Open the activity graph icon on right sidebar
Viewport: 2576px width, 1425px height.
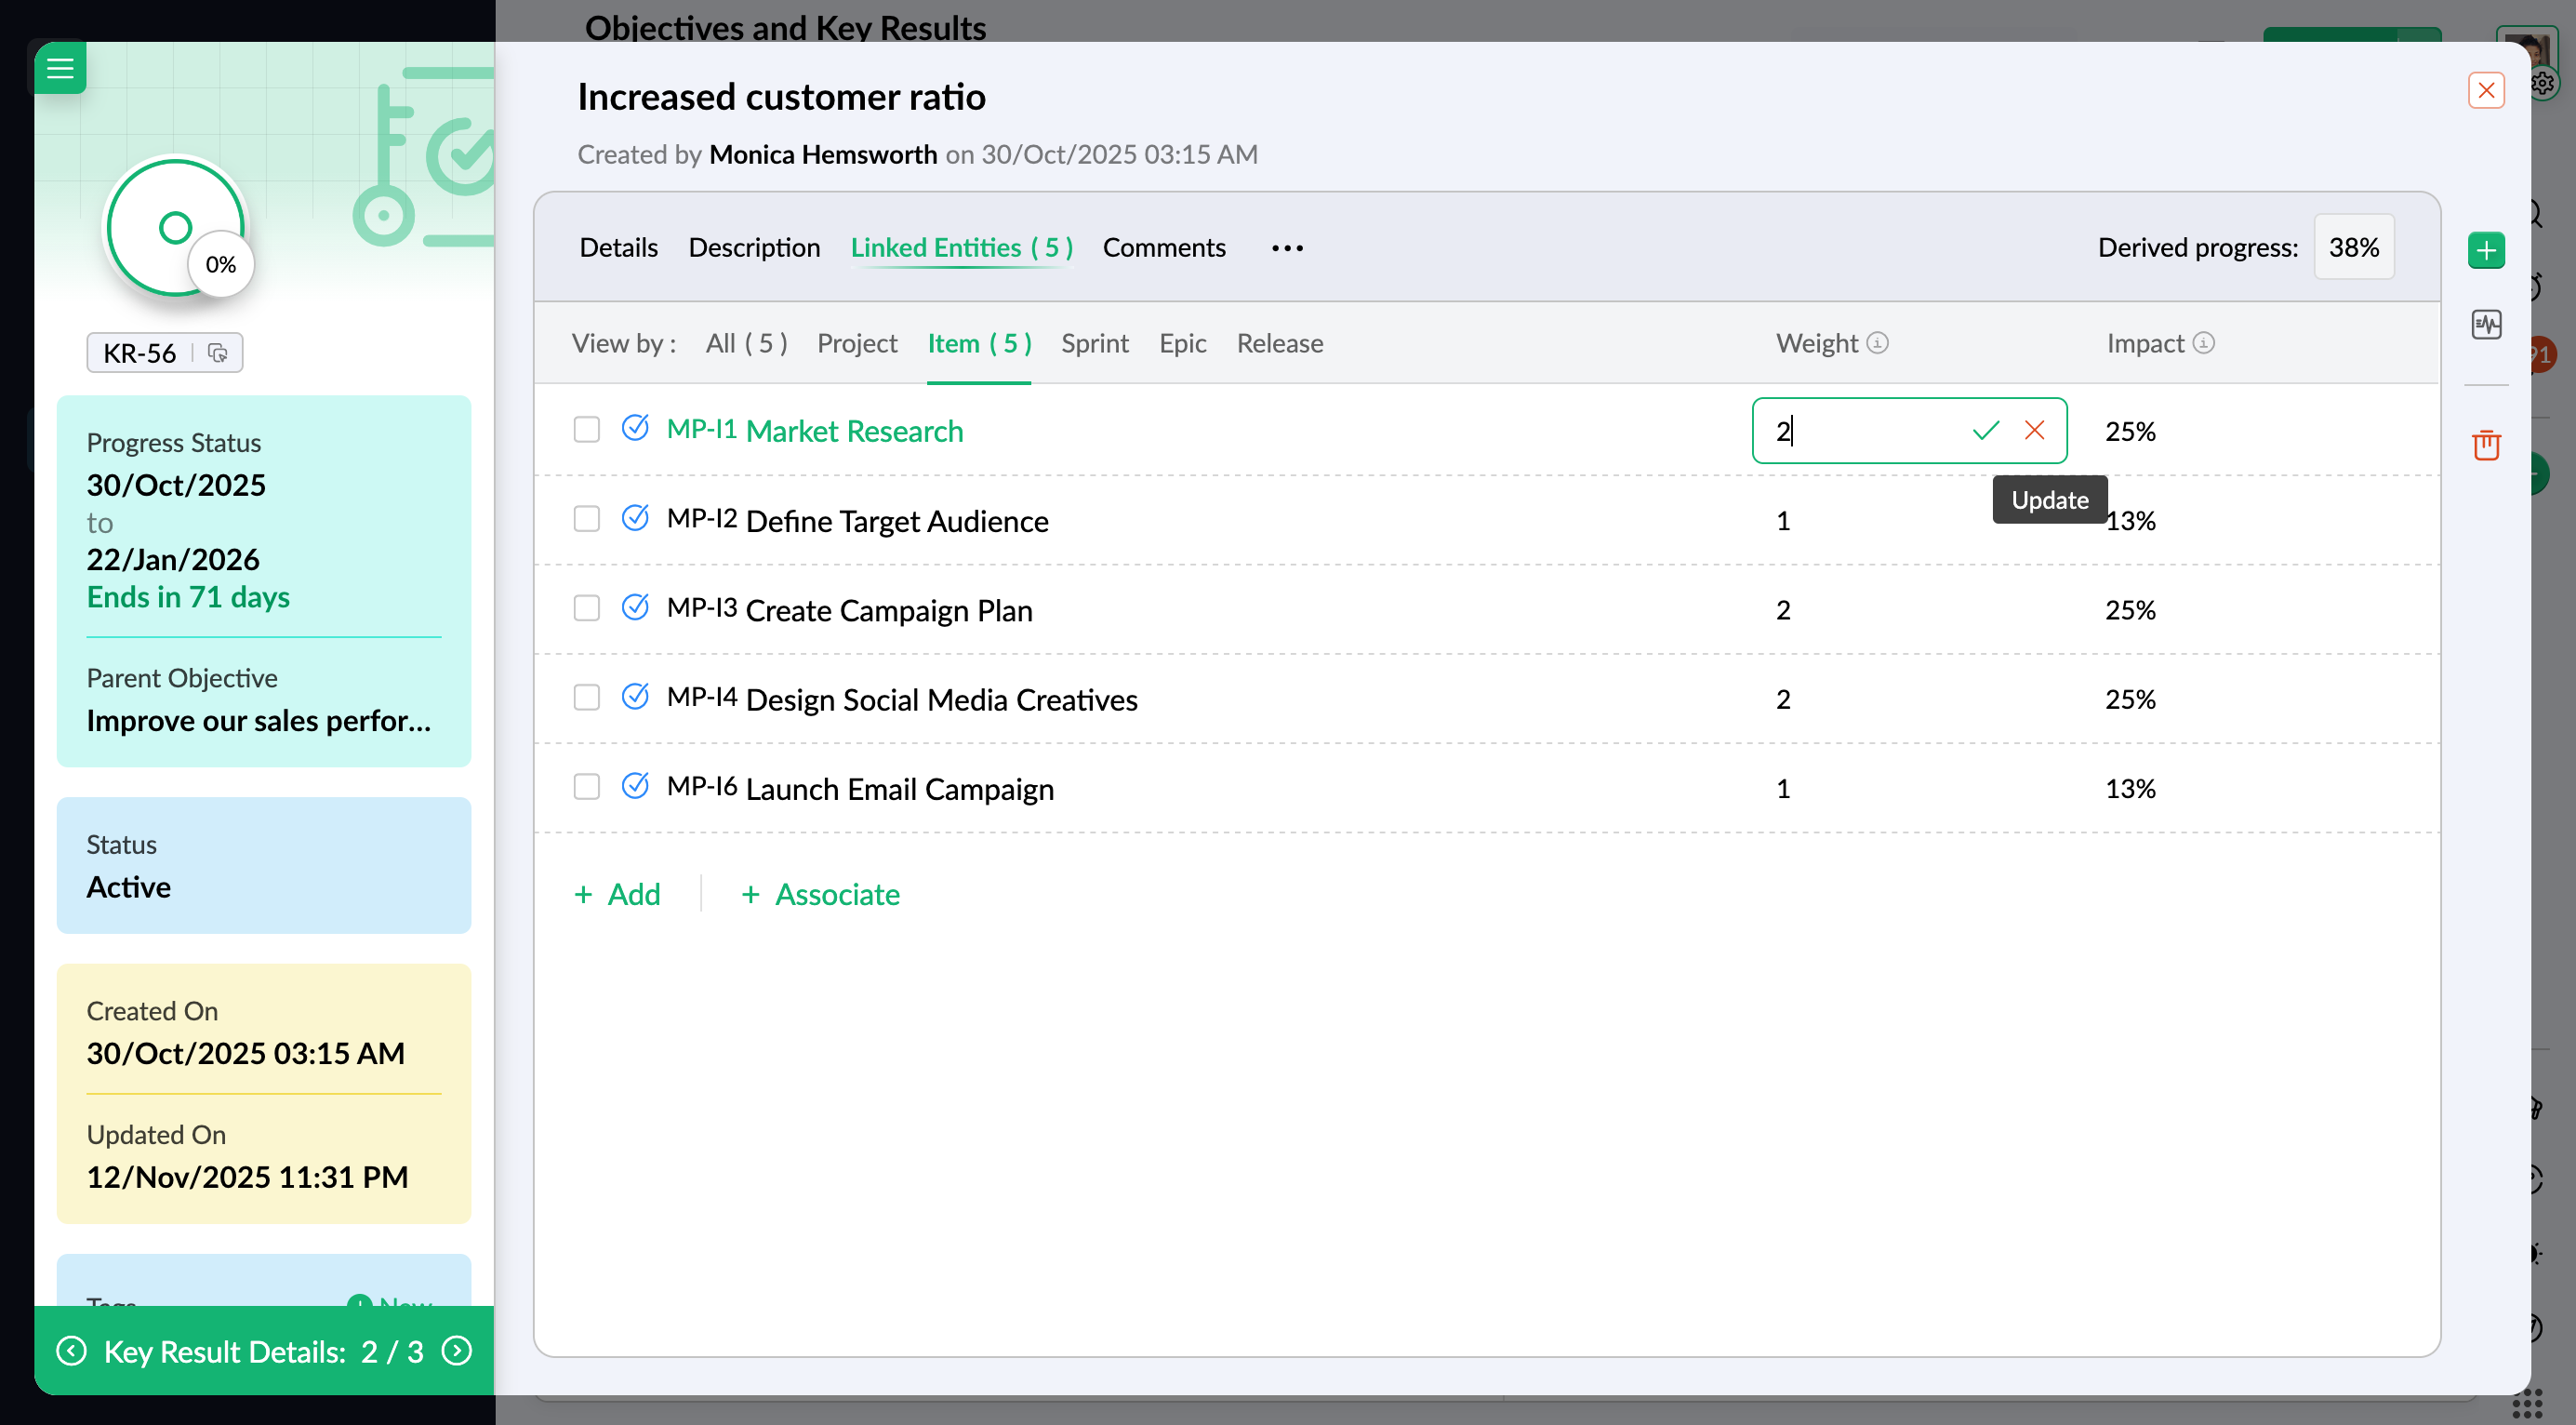[2485, 325]
